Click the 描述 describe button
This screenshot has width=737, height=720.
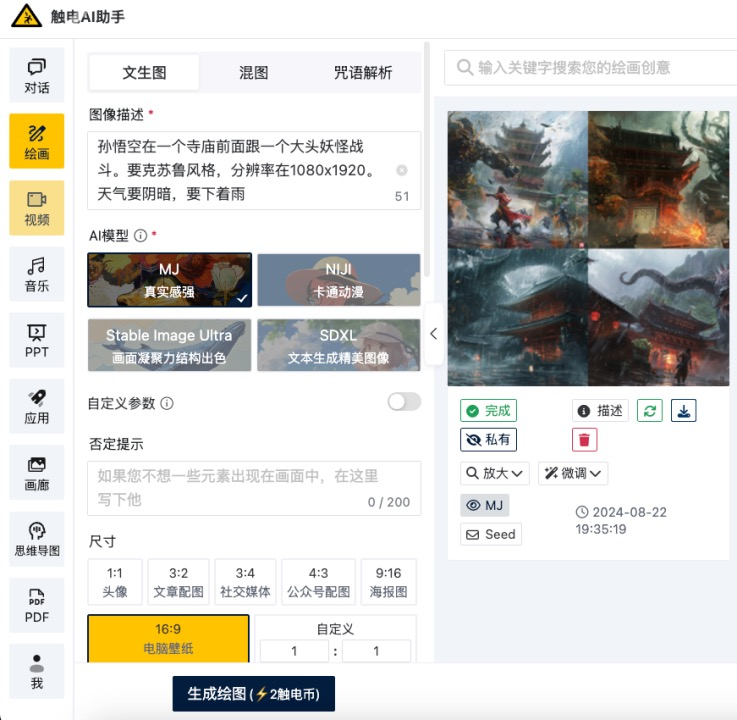click(x=600, y=411)
